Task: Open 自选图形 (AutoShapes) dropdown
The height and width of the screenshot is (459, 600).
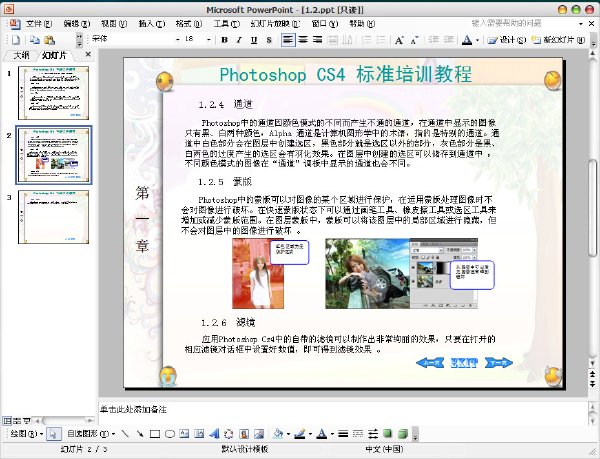Action: pos(91,434)
